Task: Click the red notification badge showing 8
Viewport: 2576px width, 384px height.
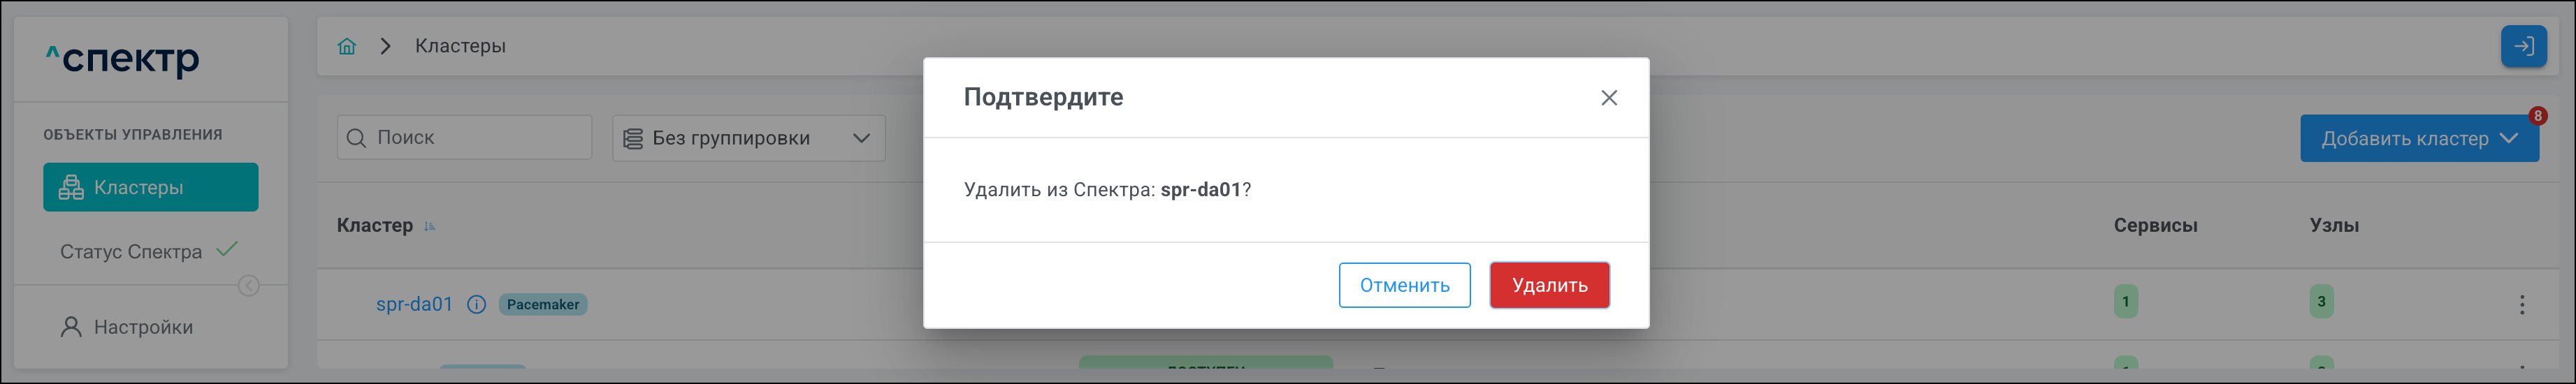Action: pyautogui.click(x=2537, y=116)
